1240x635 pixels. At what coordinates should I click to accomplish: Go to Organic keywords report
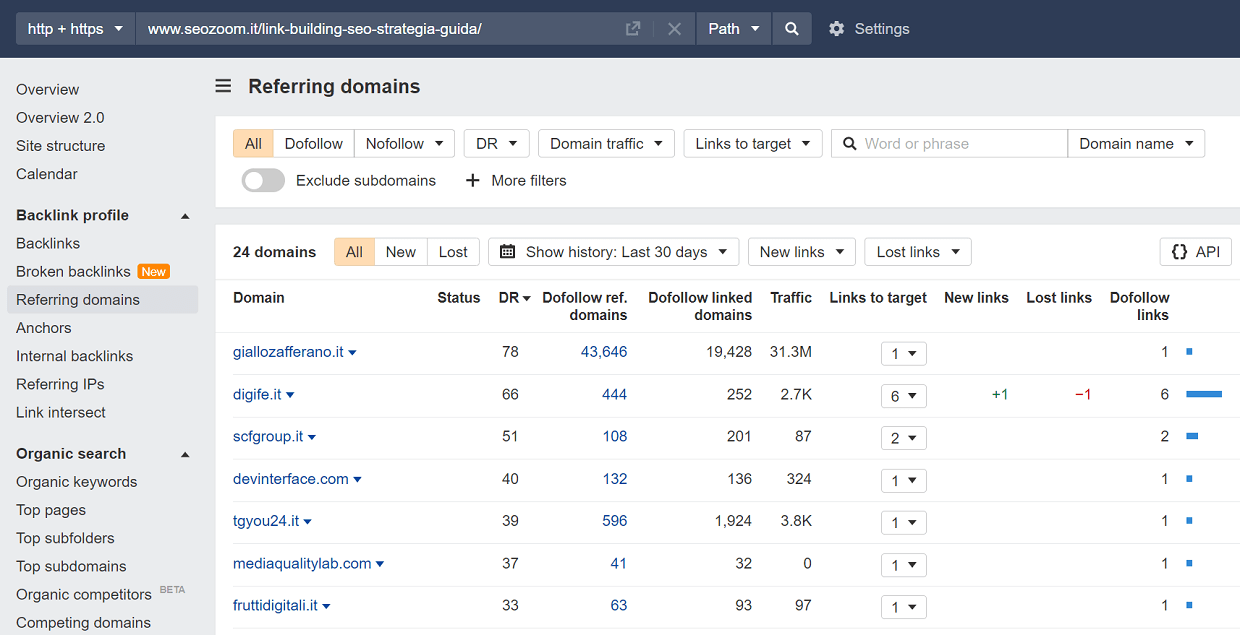[77, 482]
